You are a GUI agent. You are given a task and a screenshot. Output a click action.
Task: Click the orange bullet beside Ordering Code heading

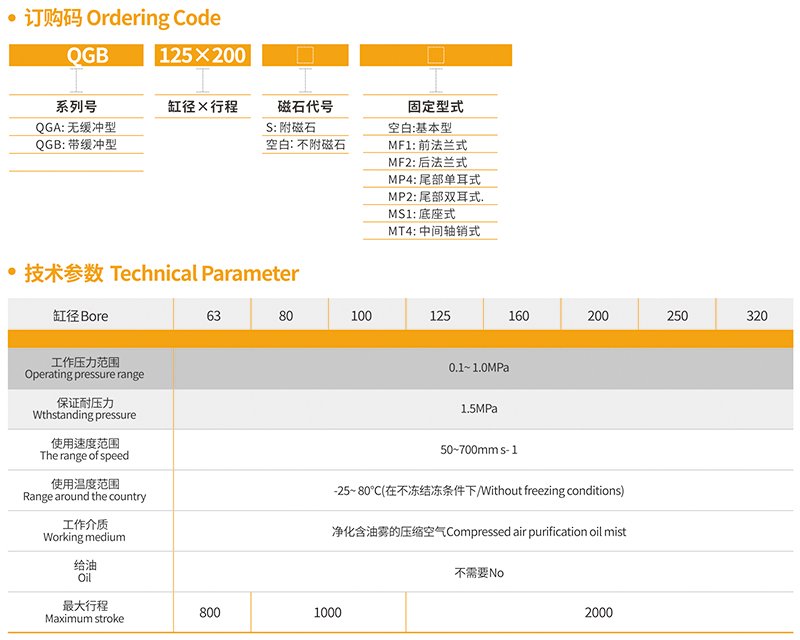(12, 18)
